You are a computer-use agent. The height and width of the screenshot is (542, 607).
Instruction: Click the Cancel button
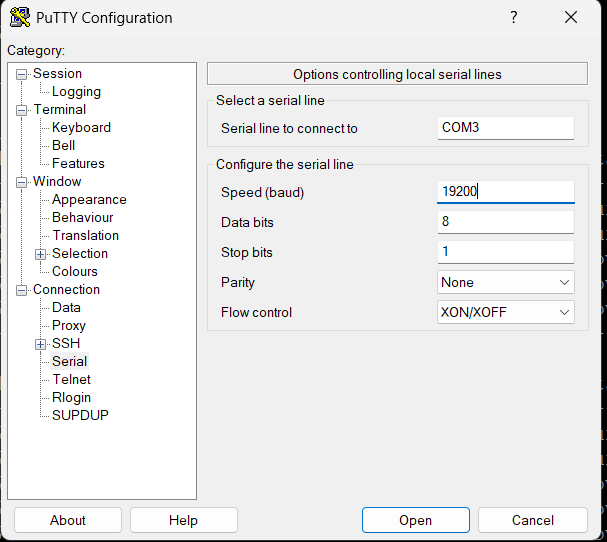pos(533,520)
